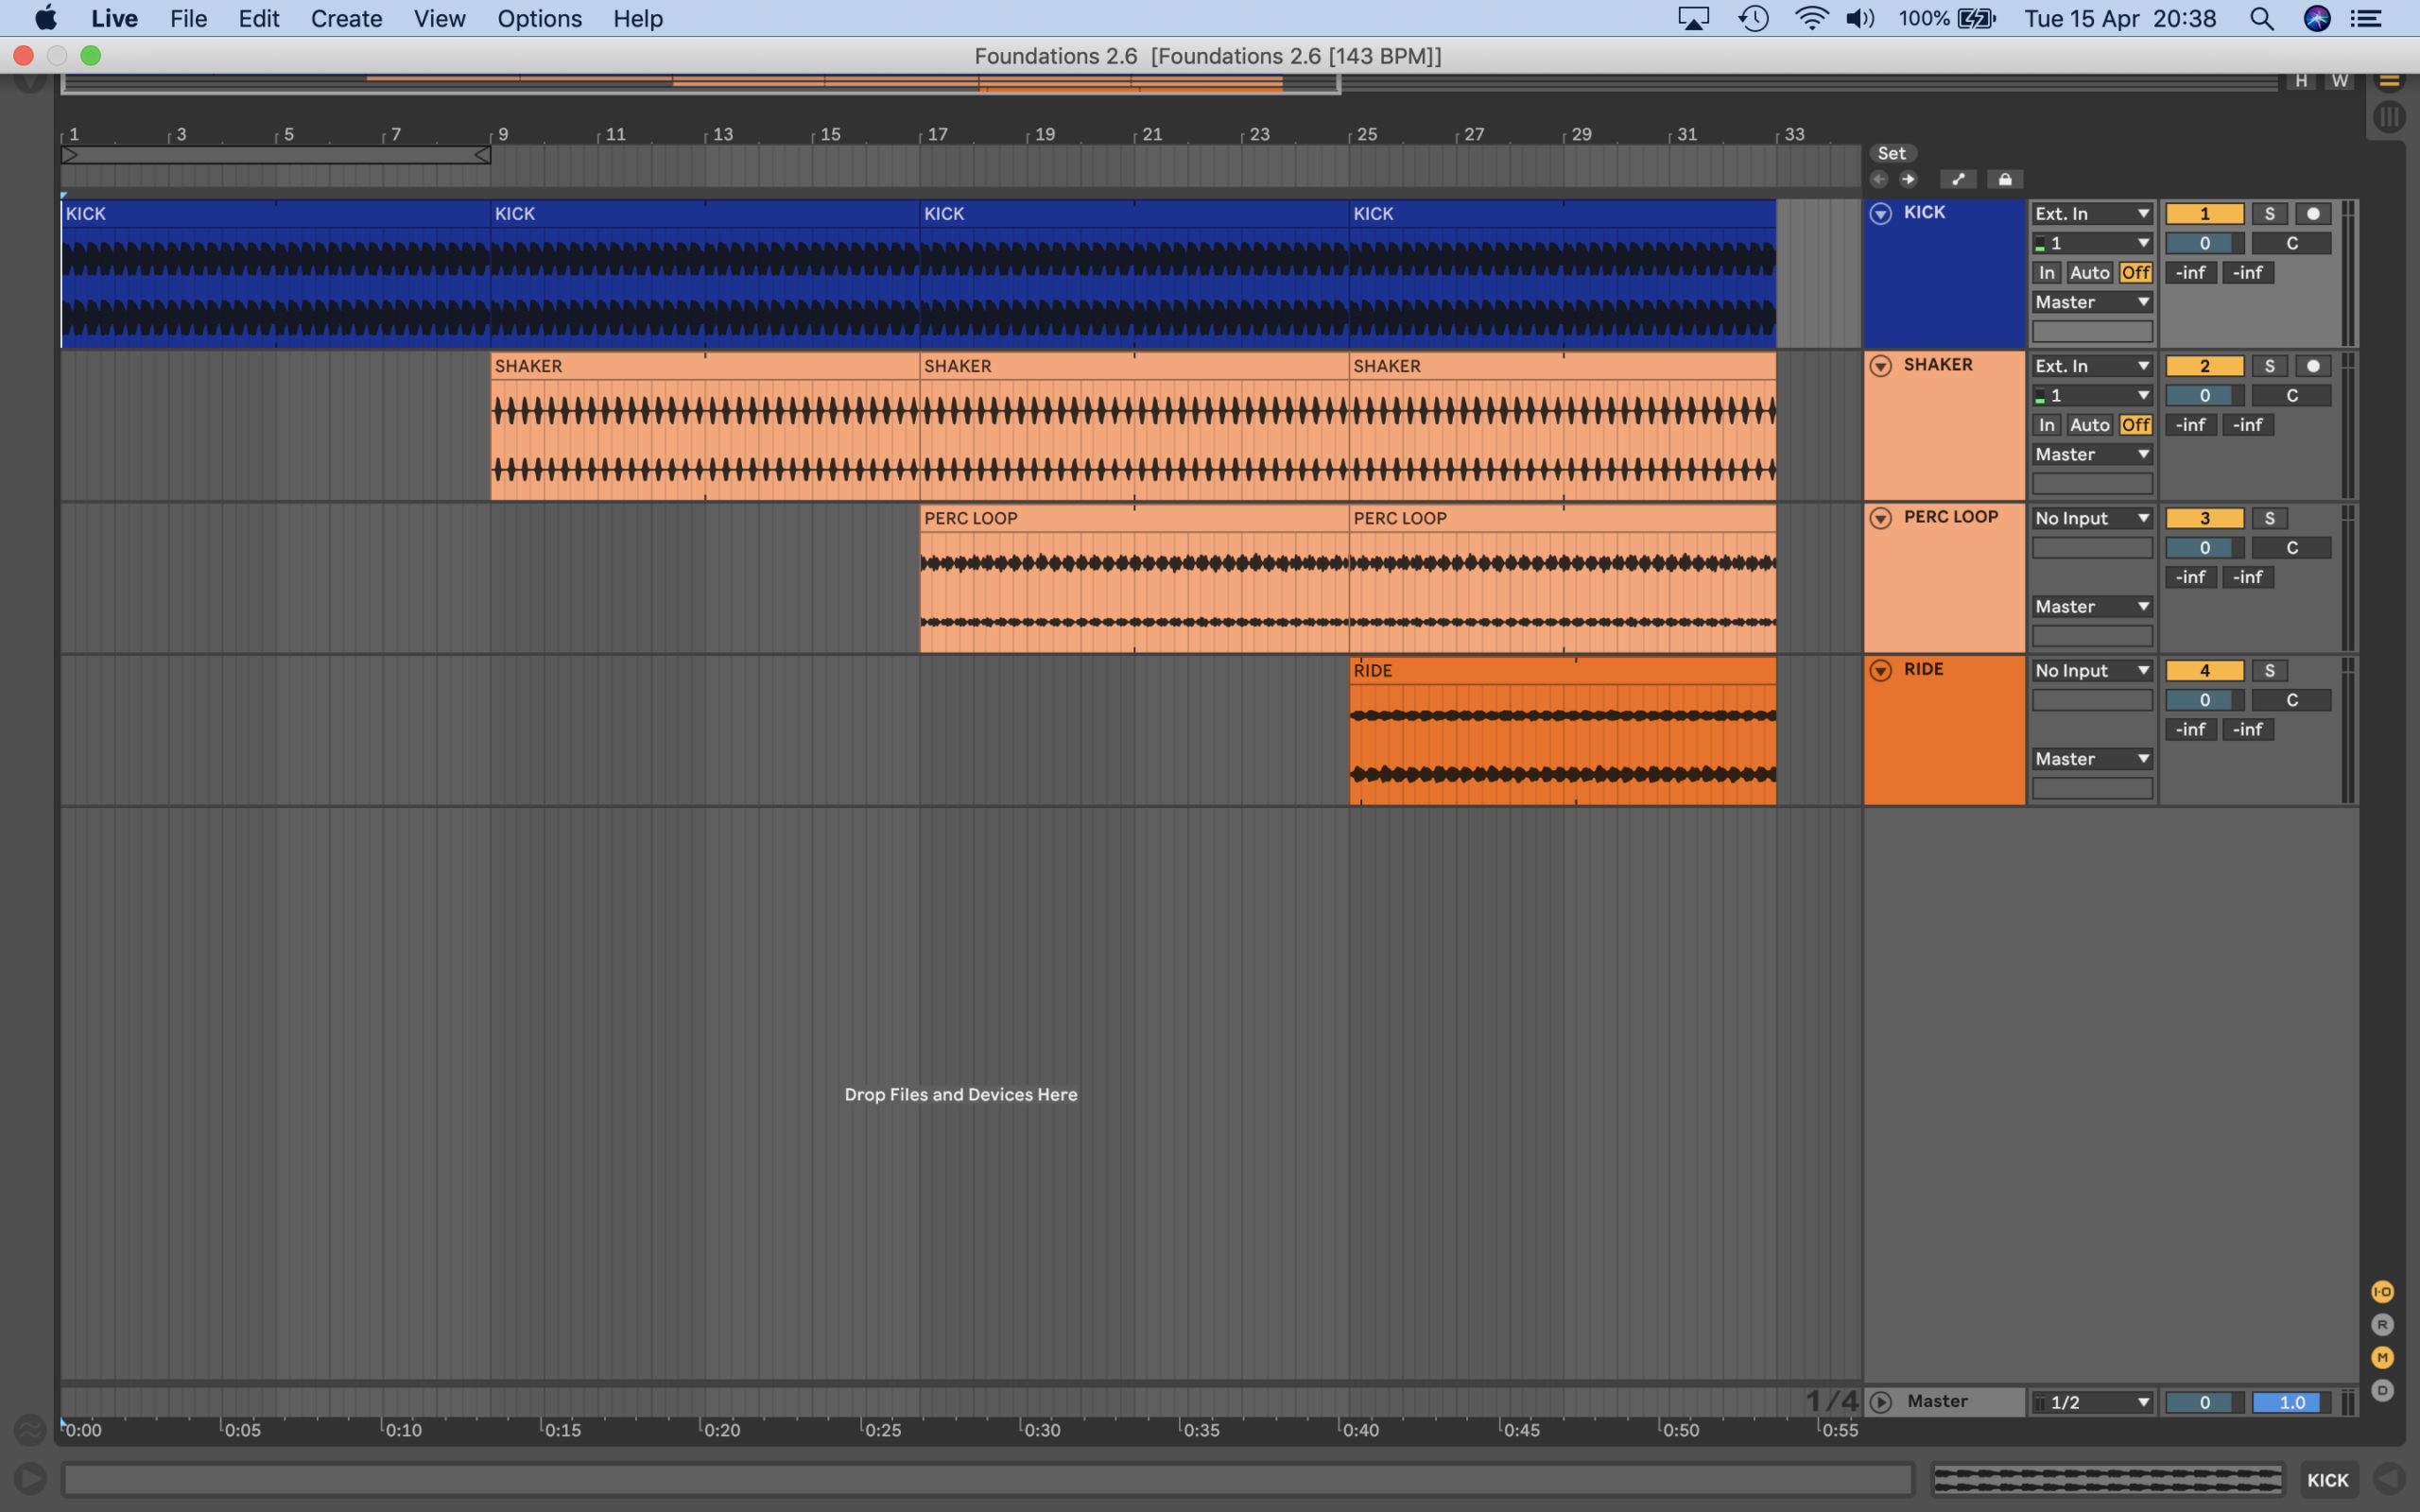
Task: Jump to next locator with right arrow
Action: pos(1908,180)
